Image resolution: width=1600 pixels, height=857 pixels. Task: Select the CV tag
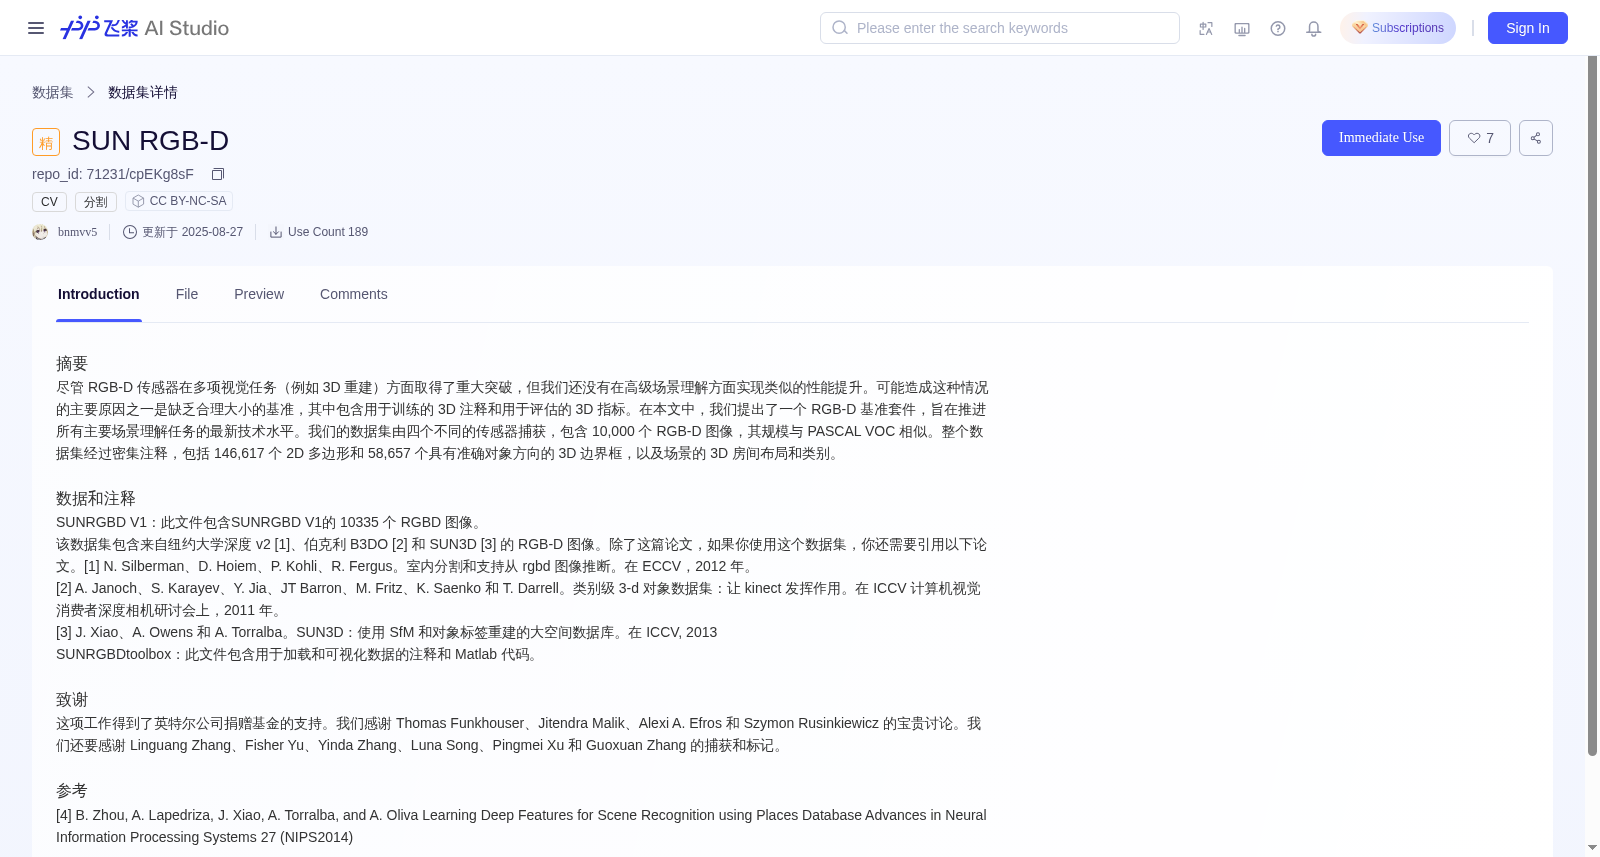coord(50,202)
